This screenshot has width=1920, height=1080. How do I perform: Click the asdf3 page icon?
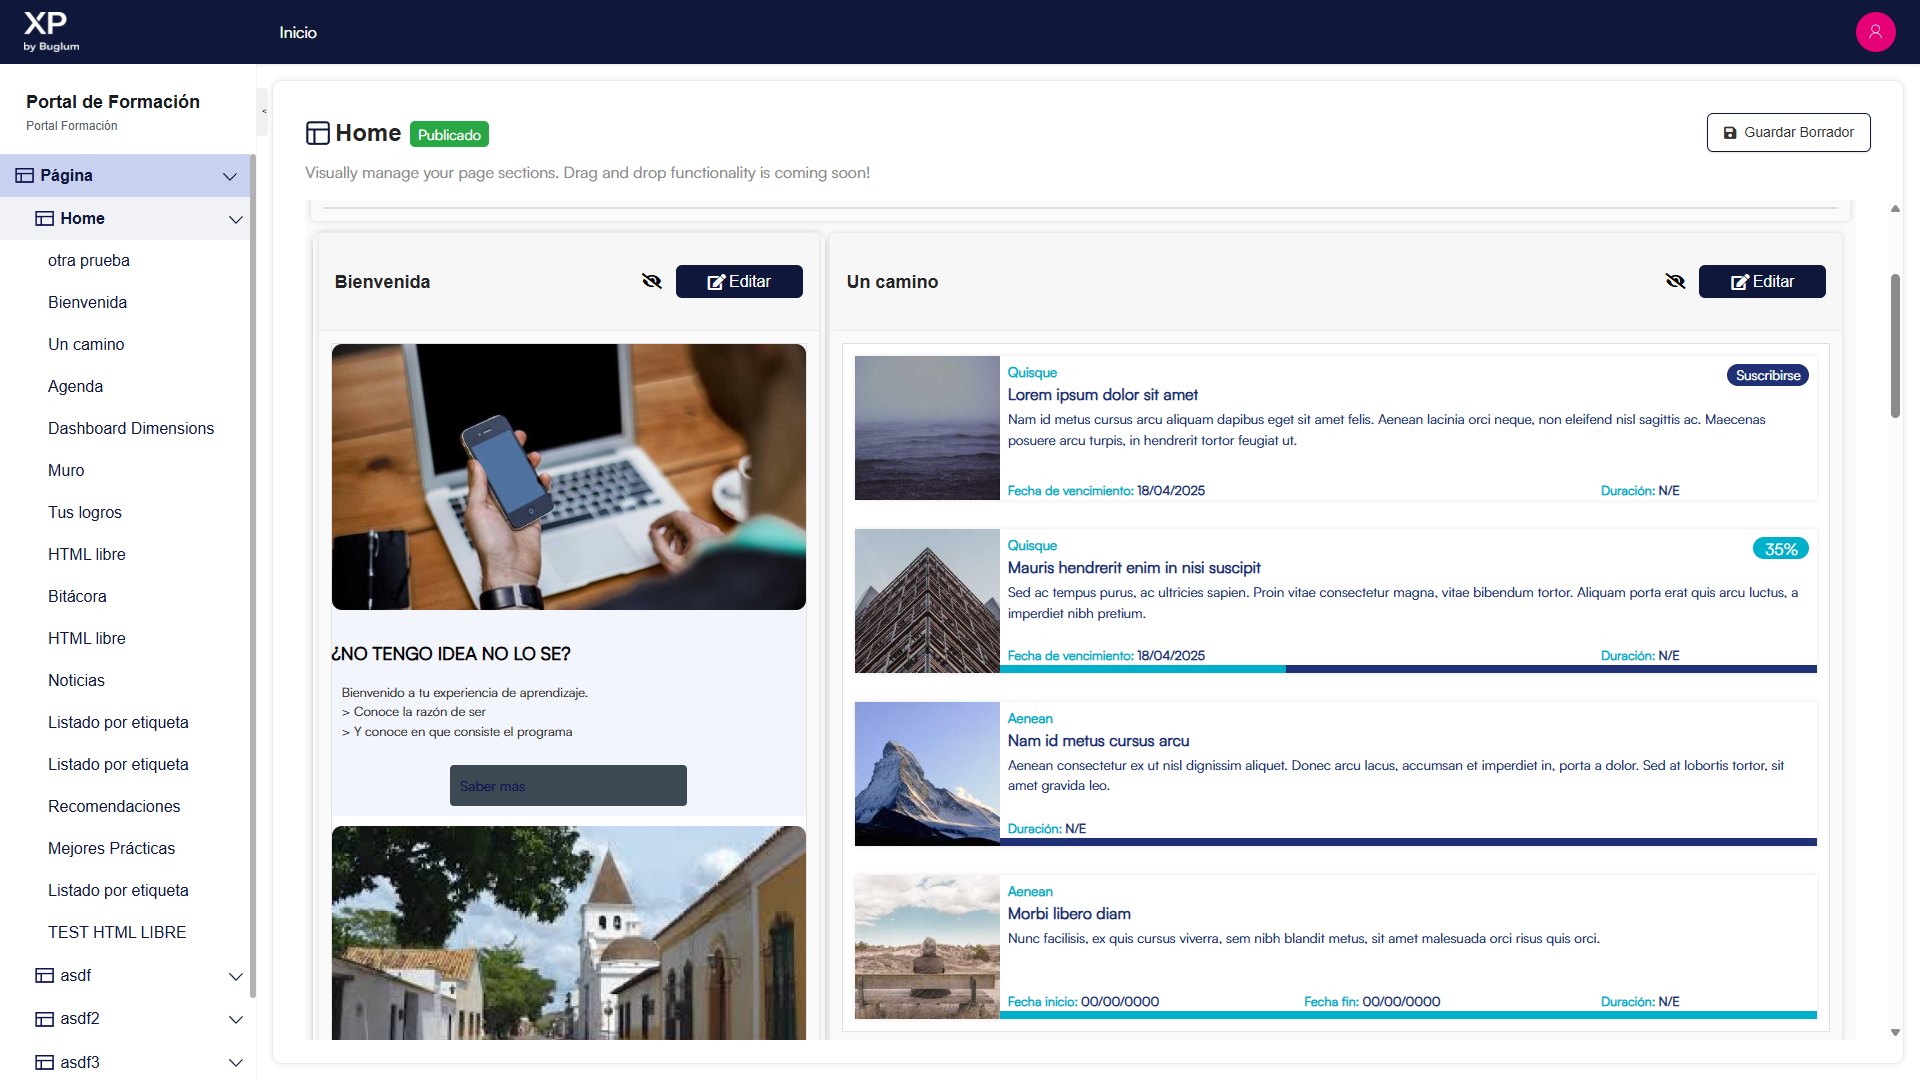pos(45,1063)
